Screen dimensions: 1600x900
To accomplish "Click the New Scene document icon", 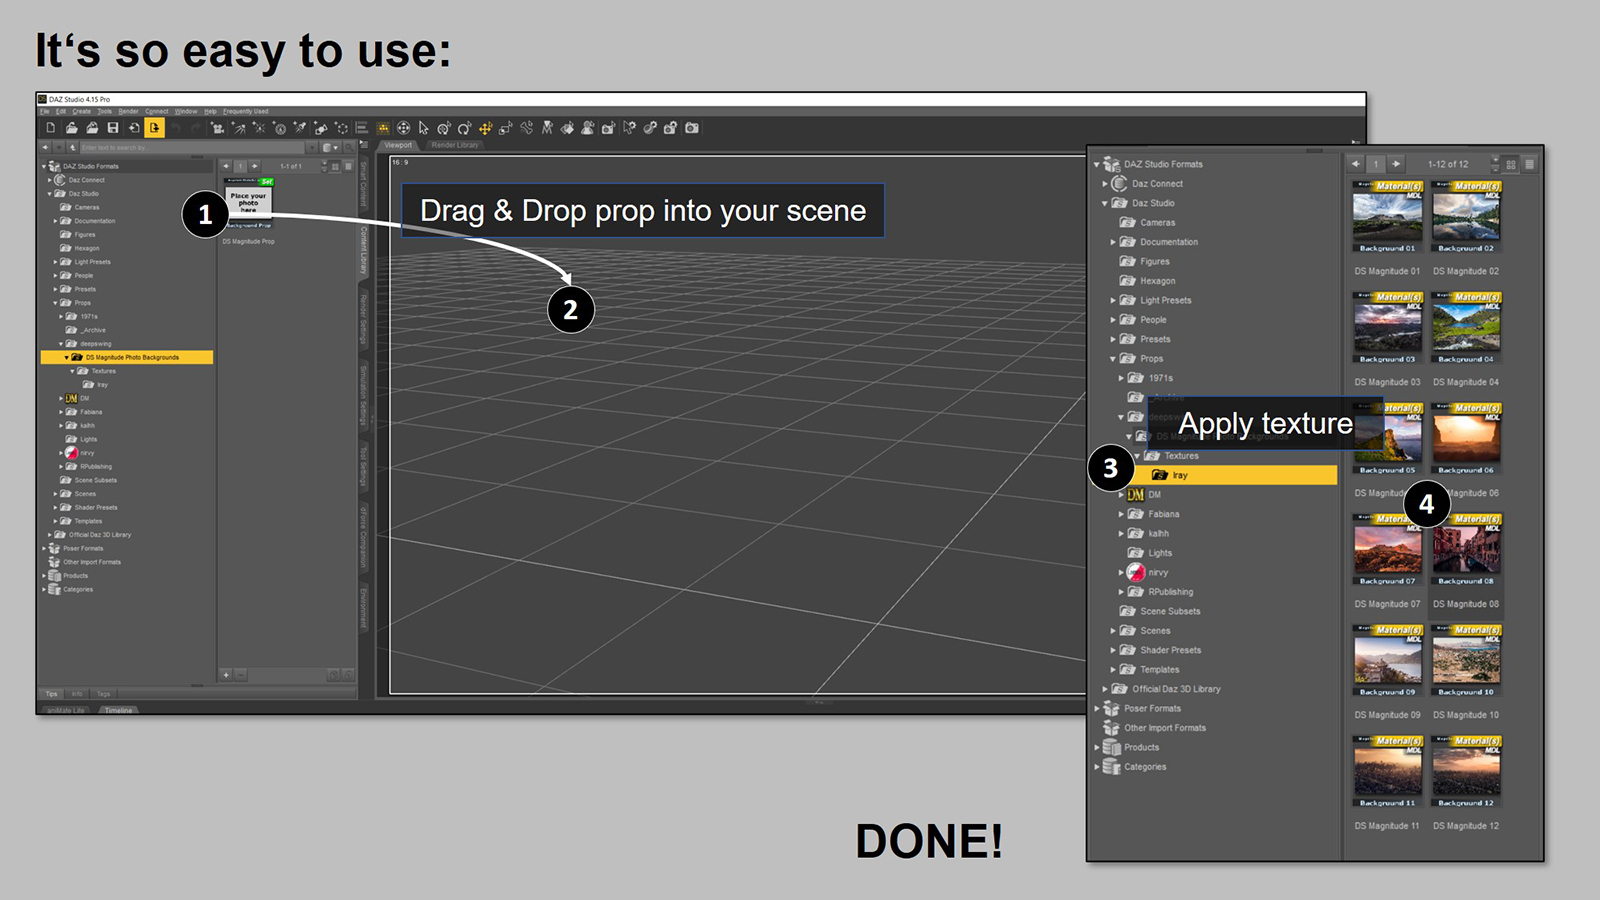I will pyautogui.click(x=51, y=128).
